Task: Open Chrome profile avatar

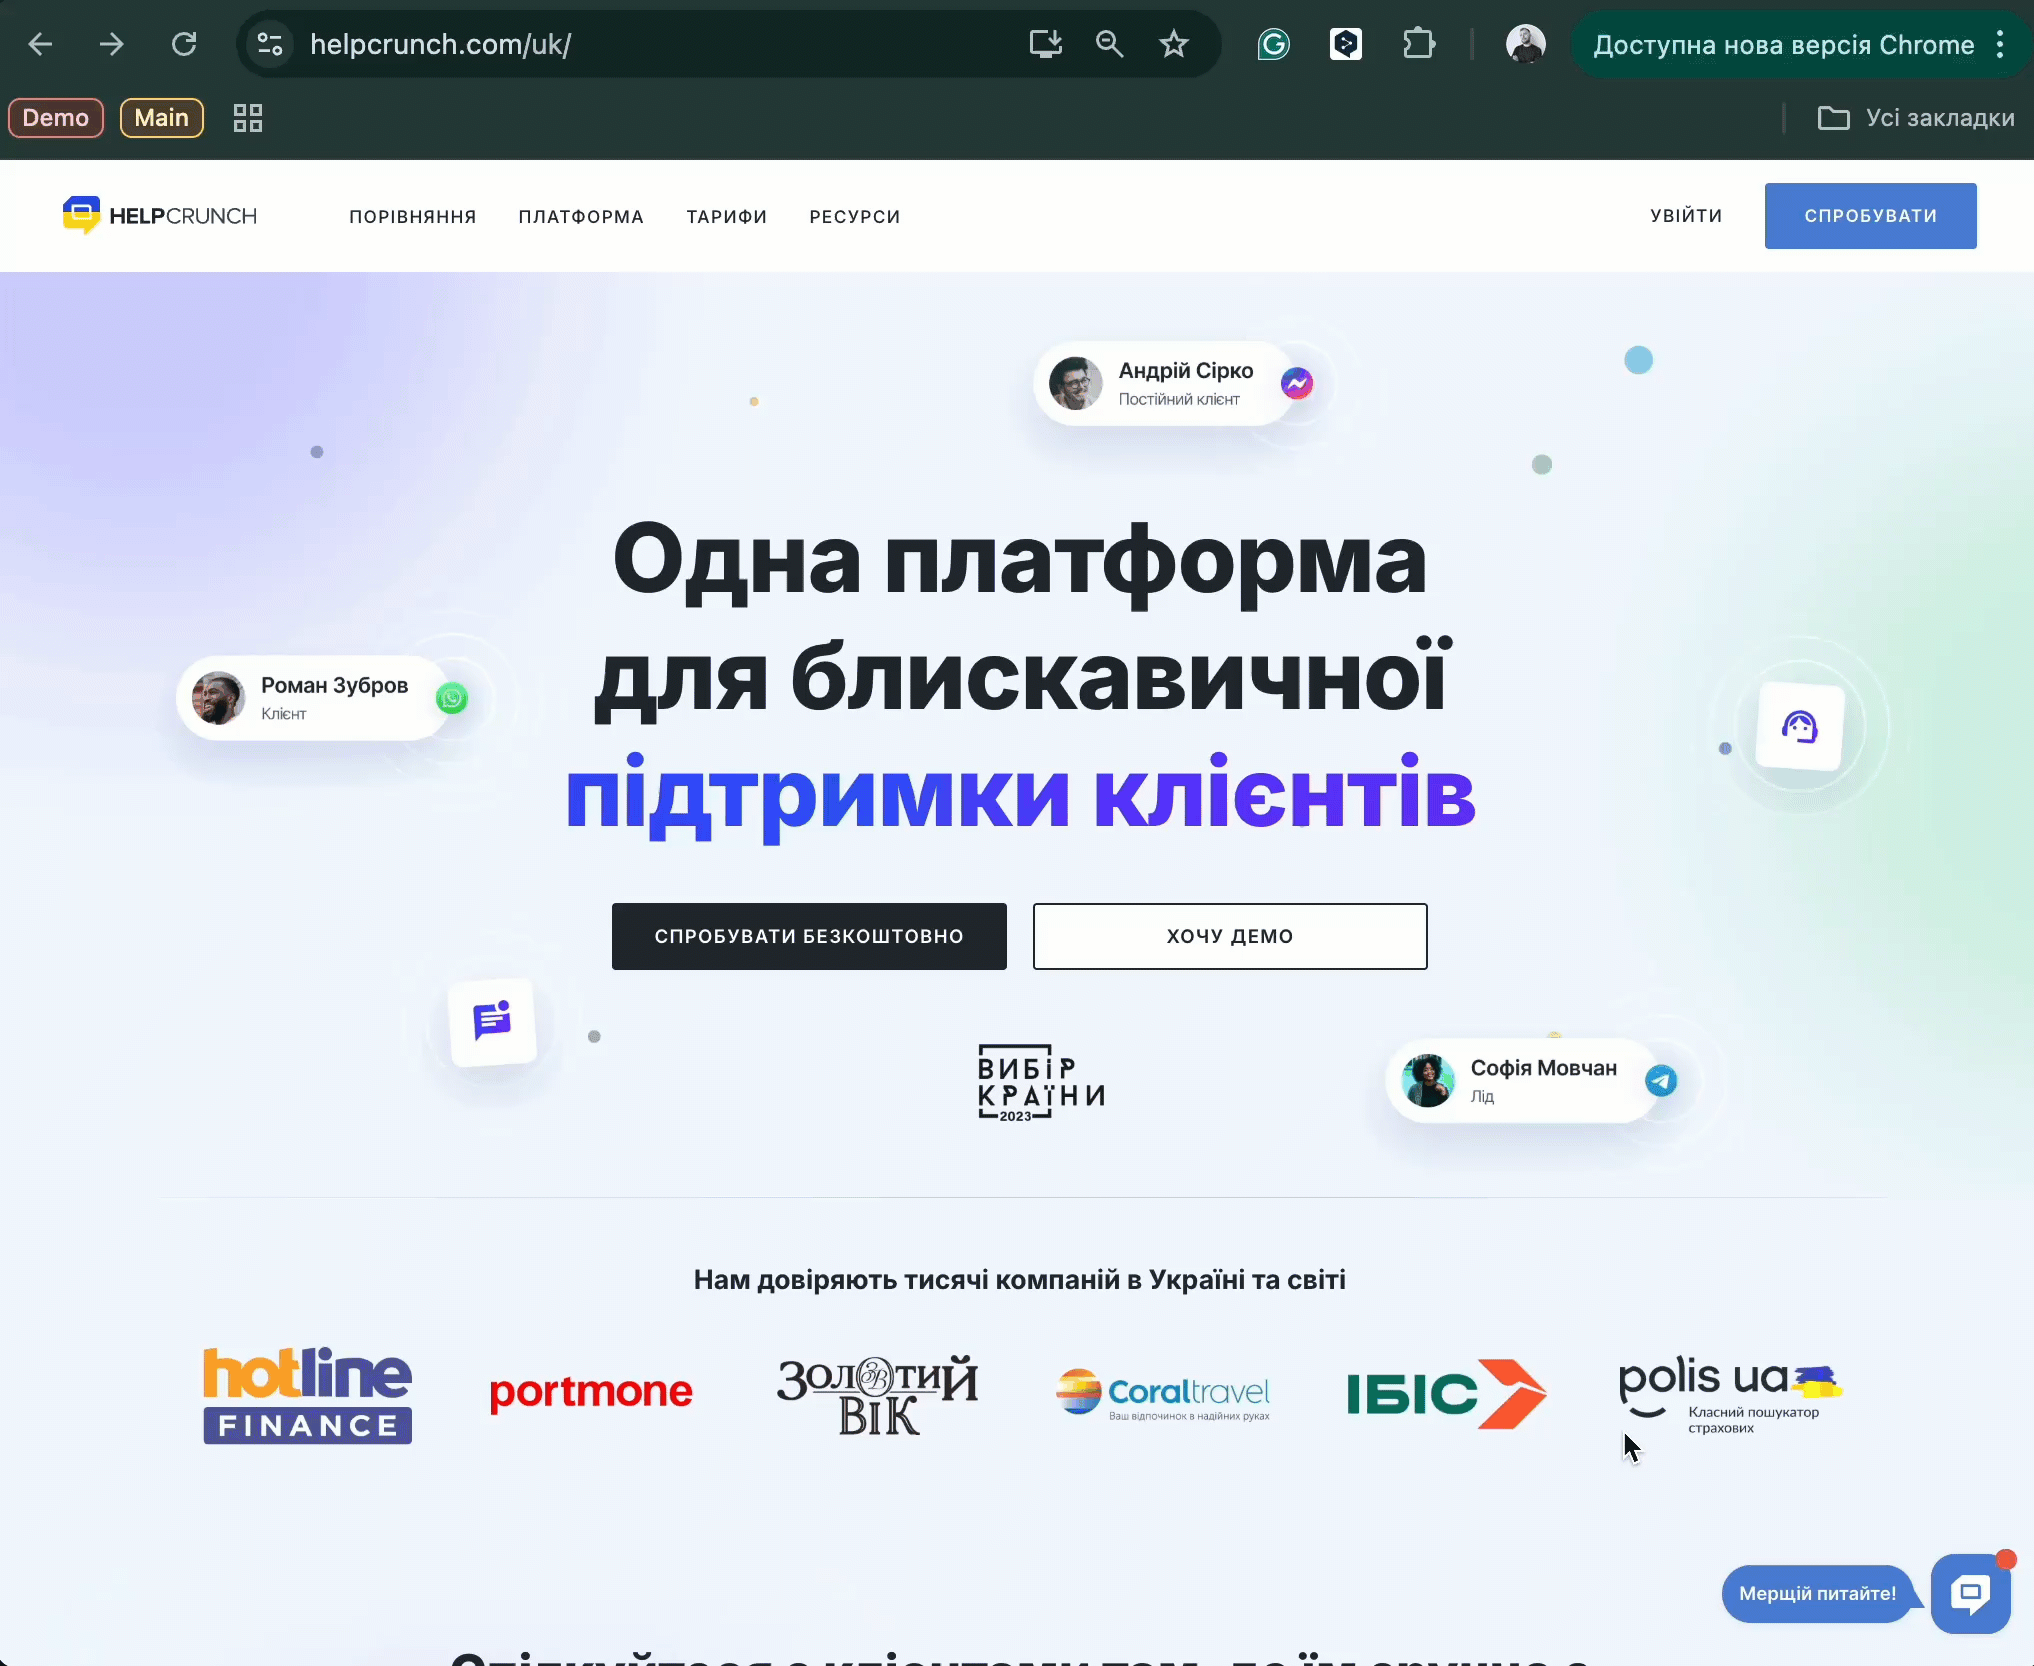Action: point(1525,44)
